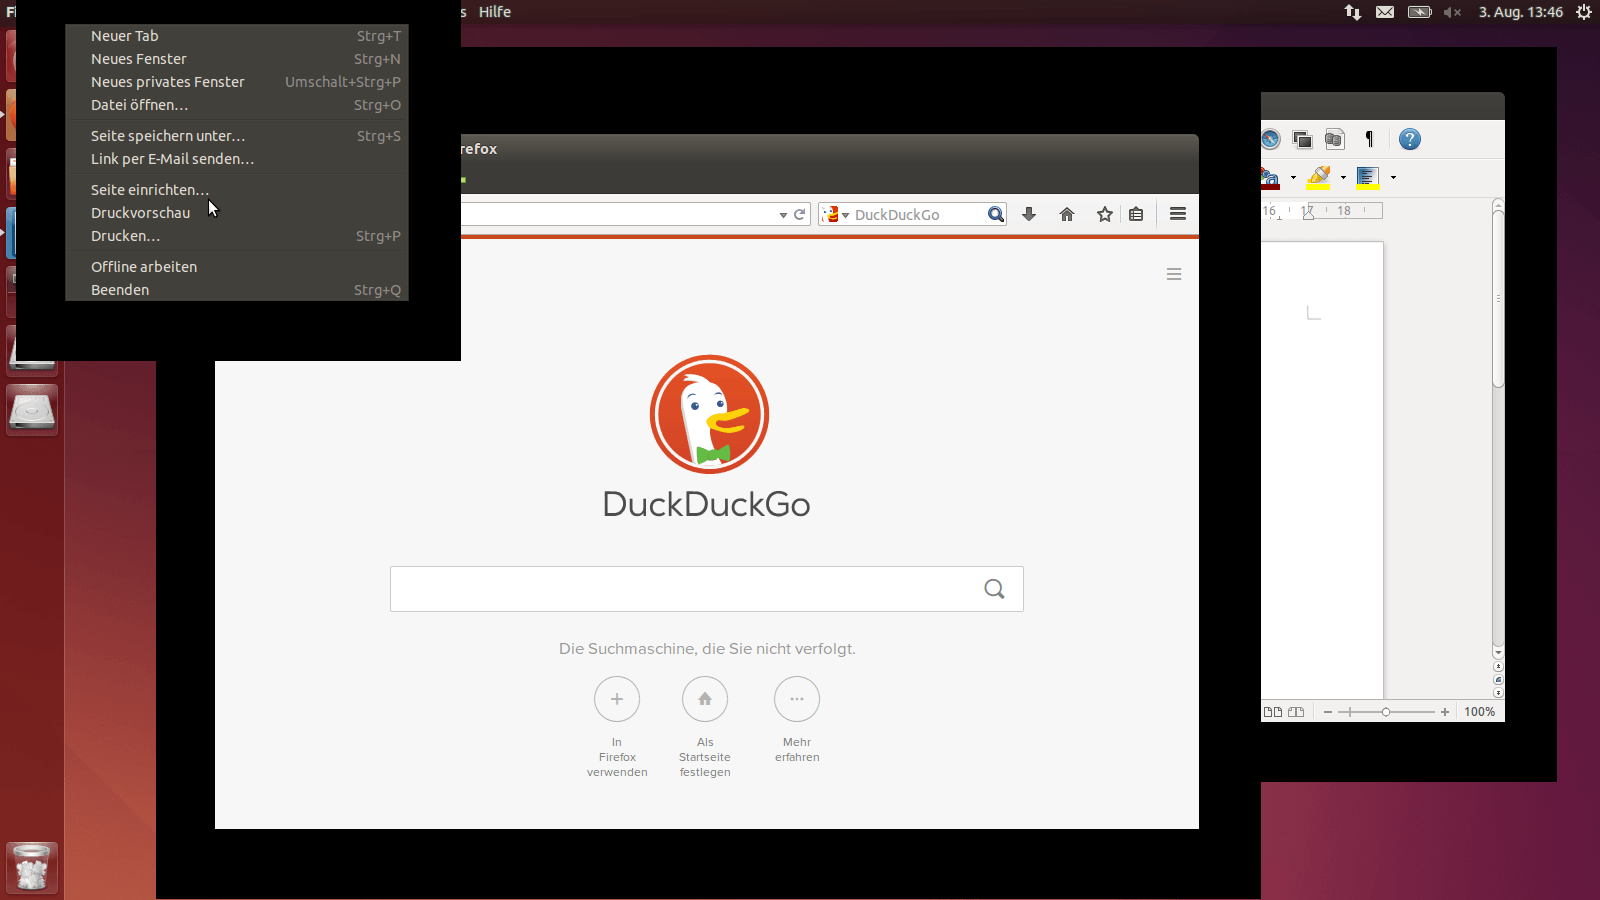The image size is (1600, 900).
Task: Open the Firefox downloads arrow icon
Action: (x=1029, y=214)
